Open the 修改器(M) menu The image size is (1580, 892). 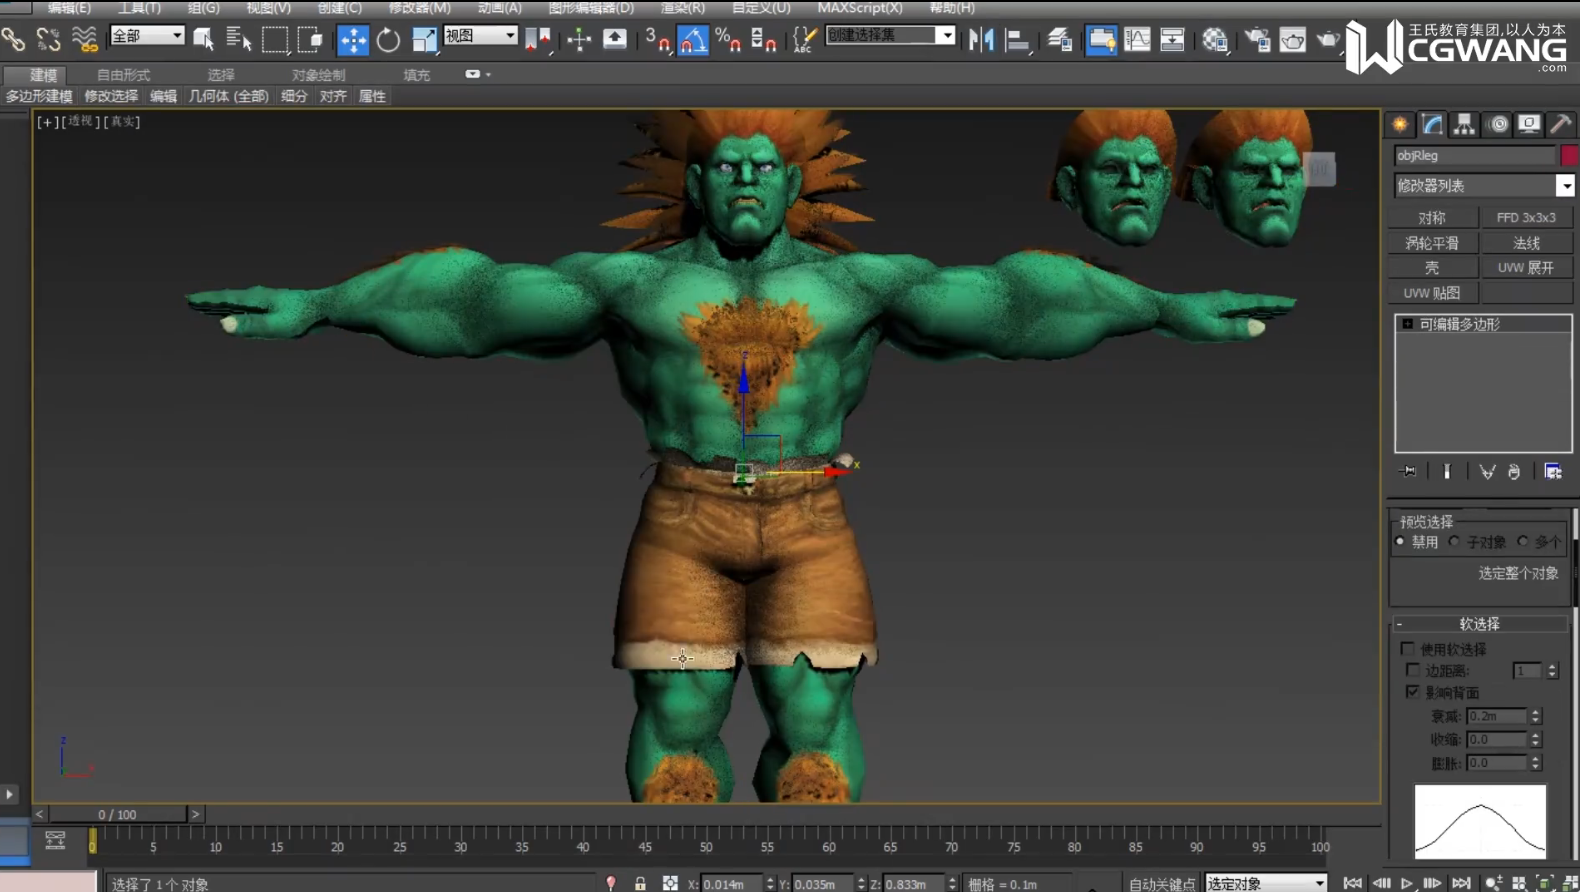tap(420, 8)
